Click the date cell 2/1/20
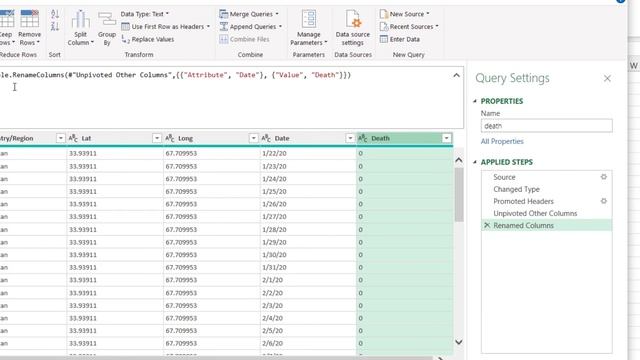Screen dimensions: 640x360 tap(272, 280)
